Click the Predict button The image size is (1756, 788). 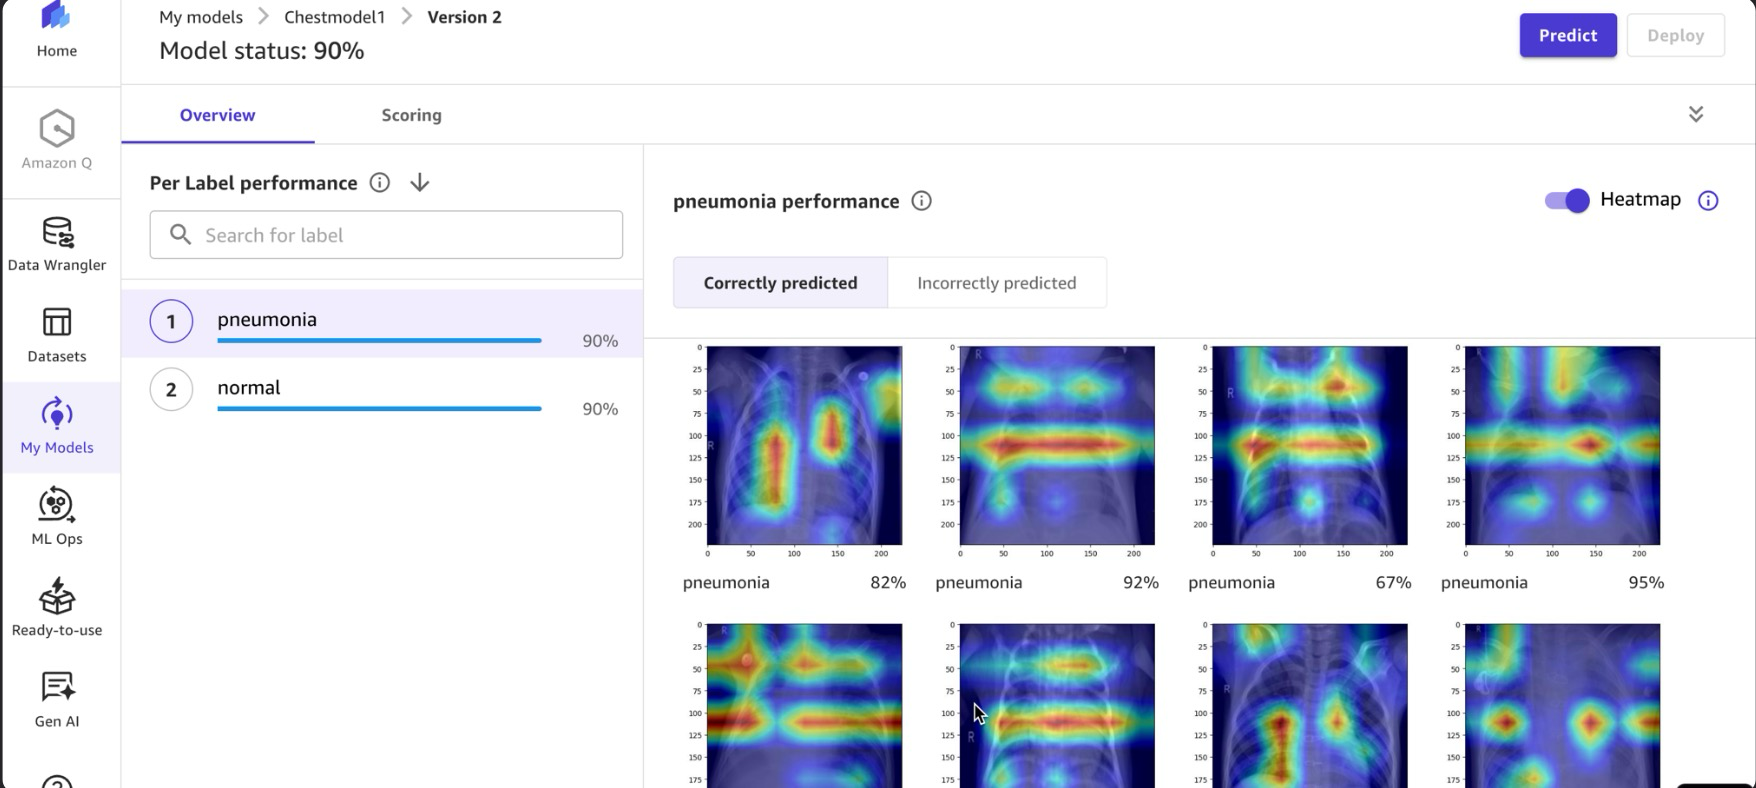click(1567, 35)
